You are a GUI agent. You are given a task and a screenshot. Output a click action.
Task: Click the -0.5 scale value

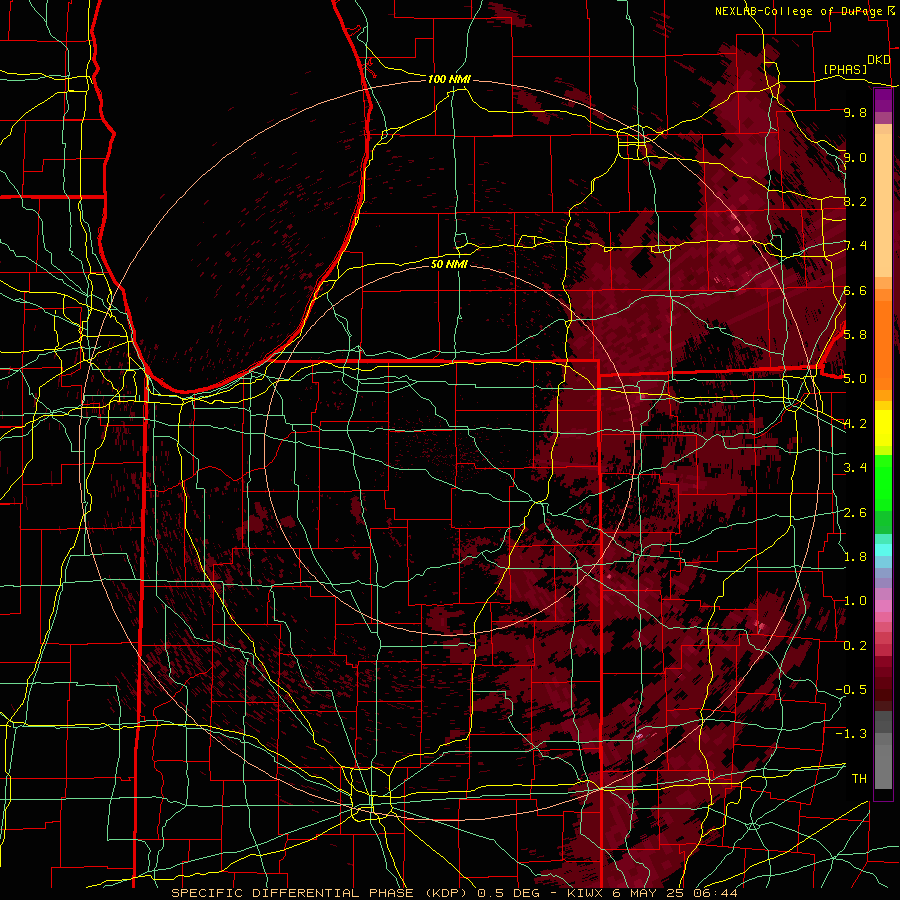tap(852, 690)
